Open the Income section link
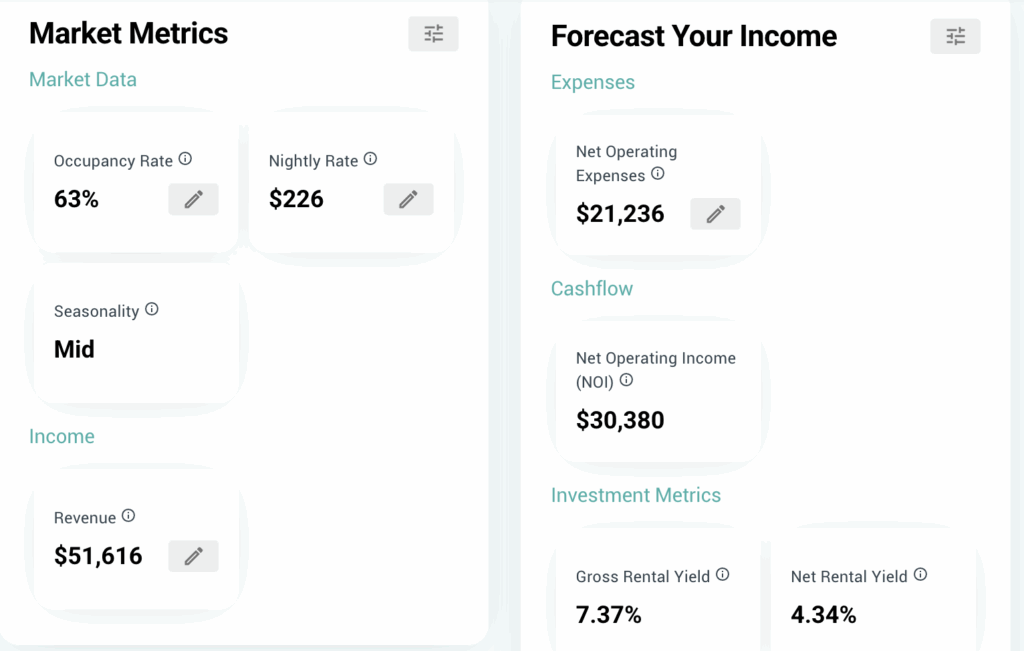Viewport: 1024px width, 651px height. pos(62,436)
